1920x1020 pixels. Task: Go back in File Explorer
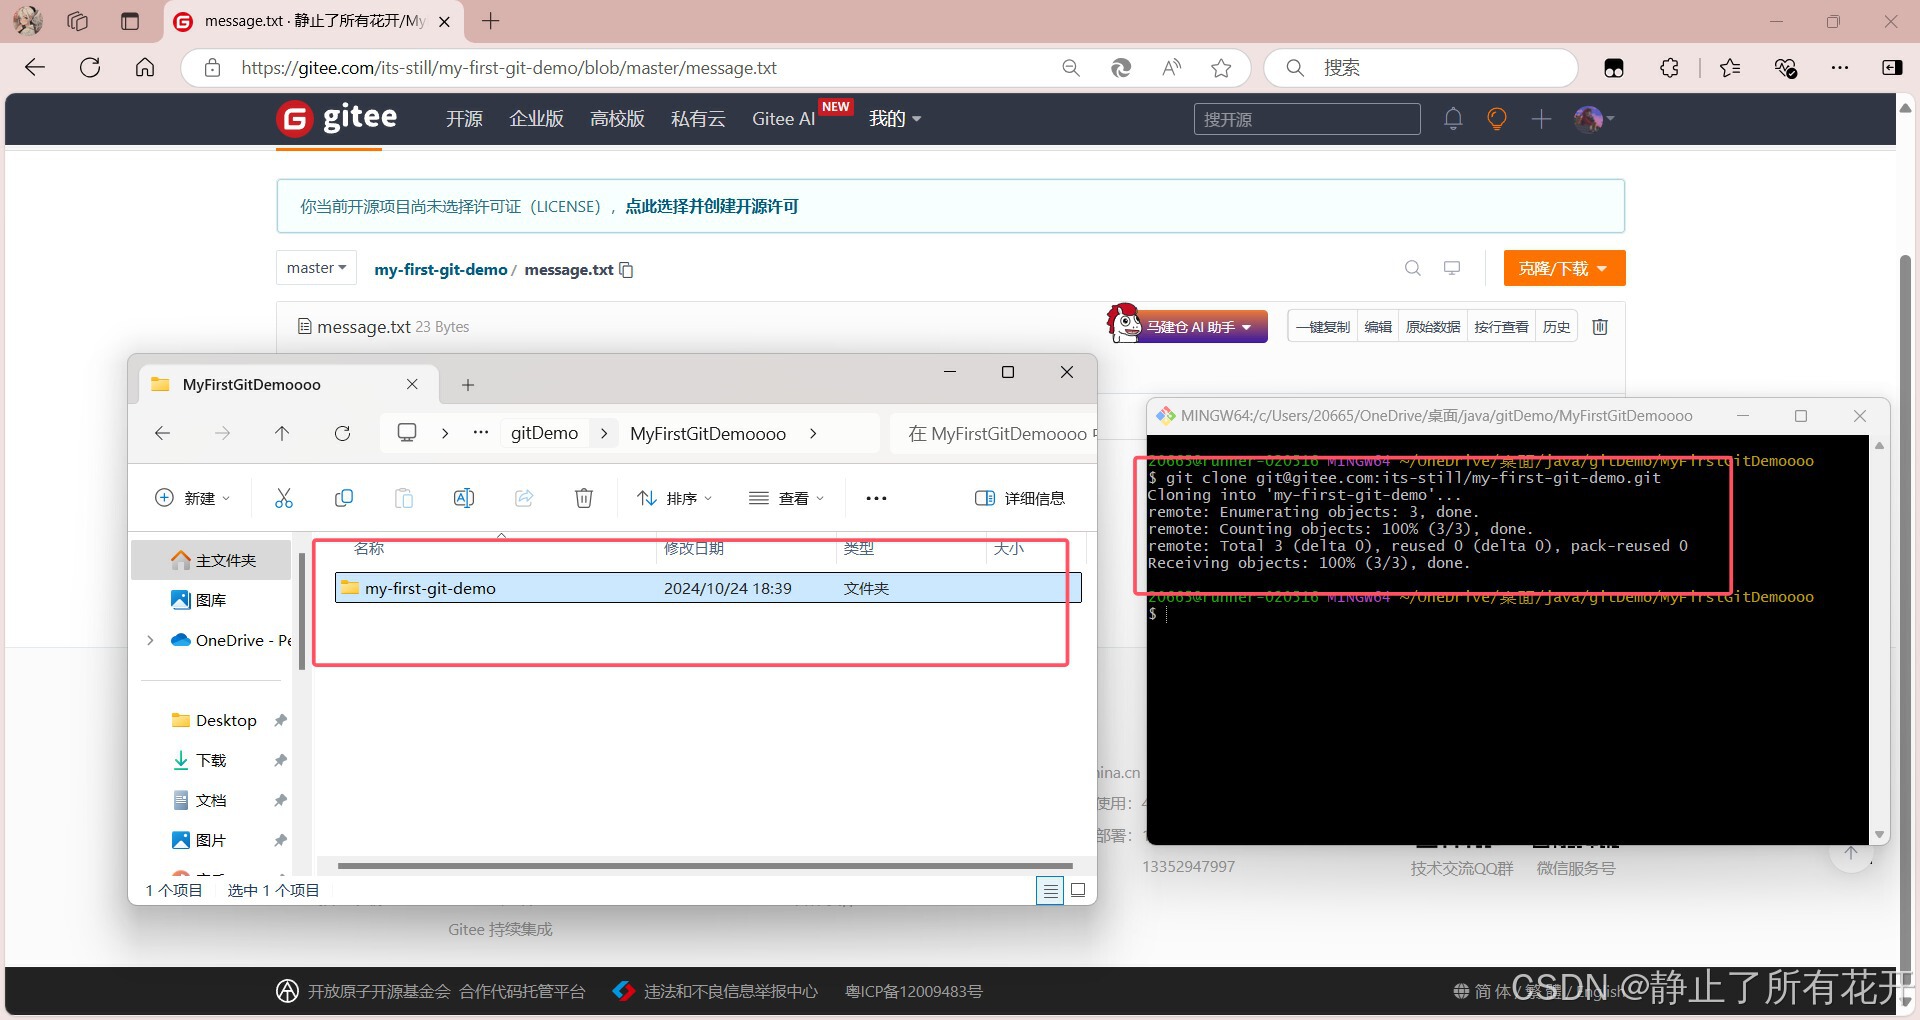pos(162,433)
